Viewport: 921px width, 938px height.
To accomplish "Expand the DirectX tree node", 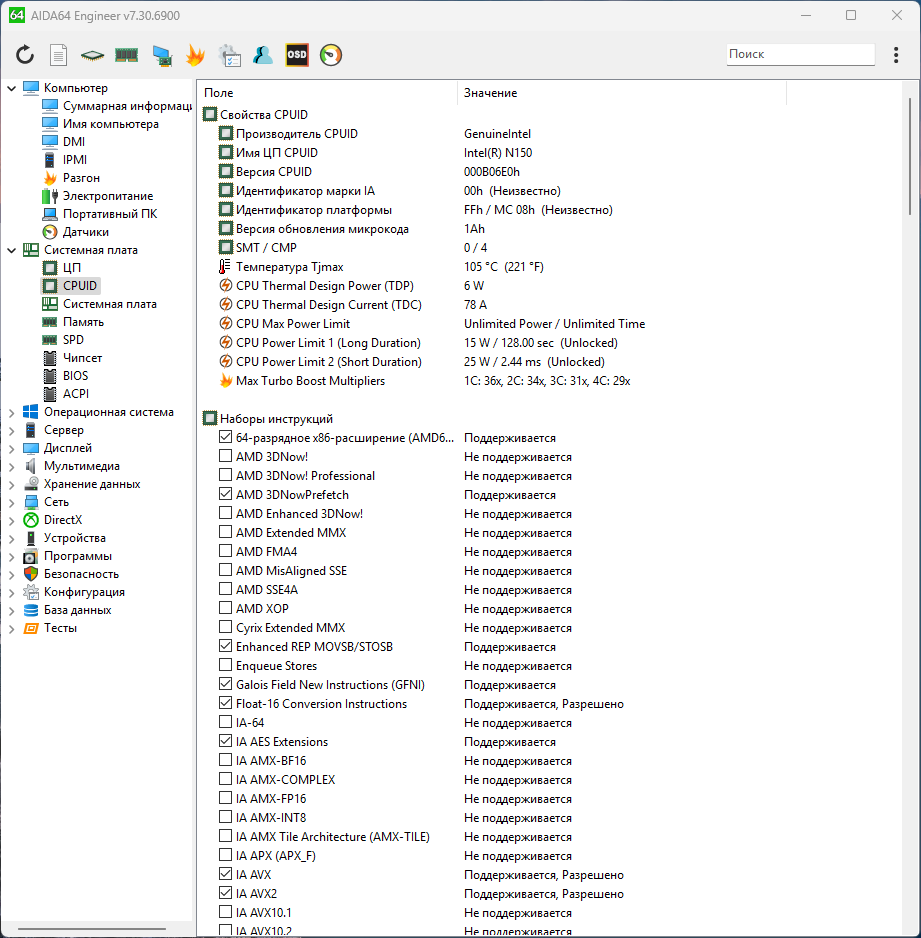I will tap(12, 520).
